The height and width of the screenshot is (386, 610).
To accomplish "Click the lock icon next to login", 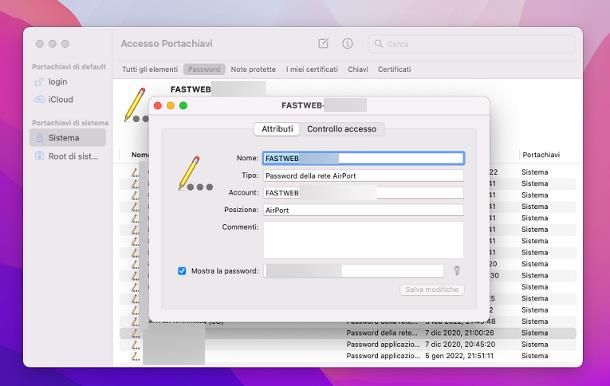I will click(x=39, y=82).
